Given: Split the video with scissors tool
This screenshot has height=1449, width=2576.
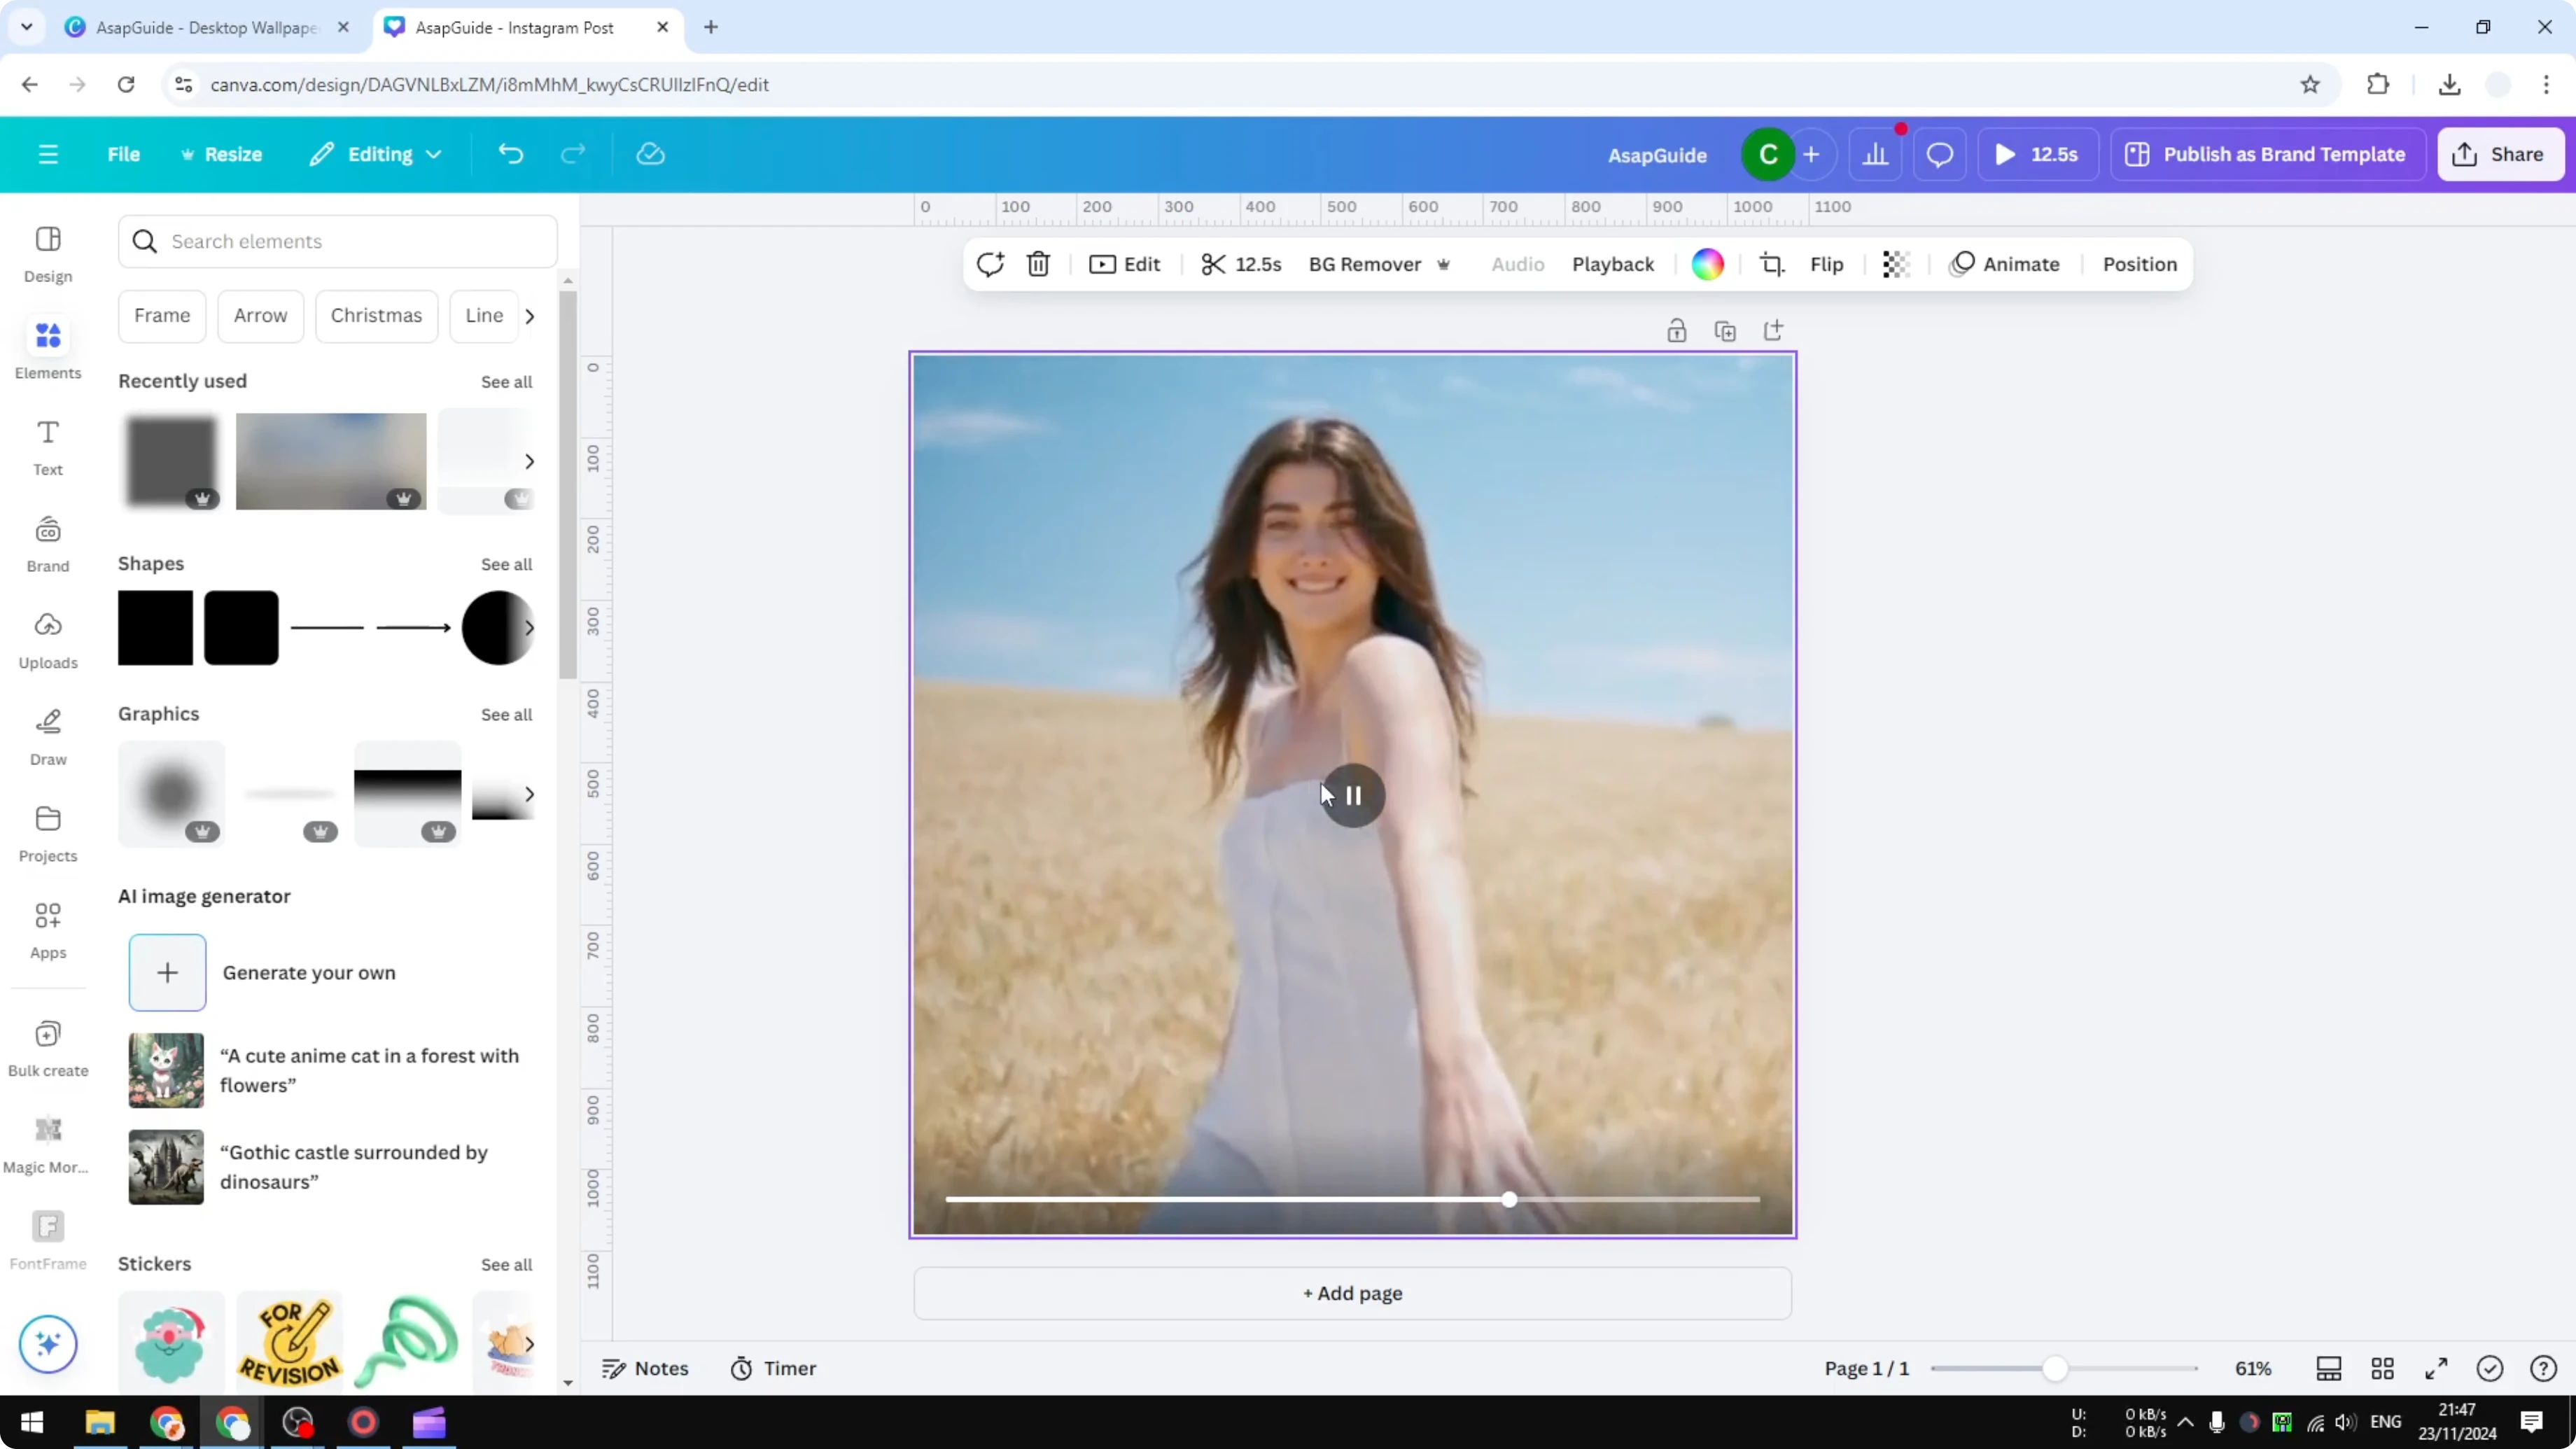Looking at the screenshot, I should (x=1214, y=264).
